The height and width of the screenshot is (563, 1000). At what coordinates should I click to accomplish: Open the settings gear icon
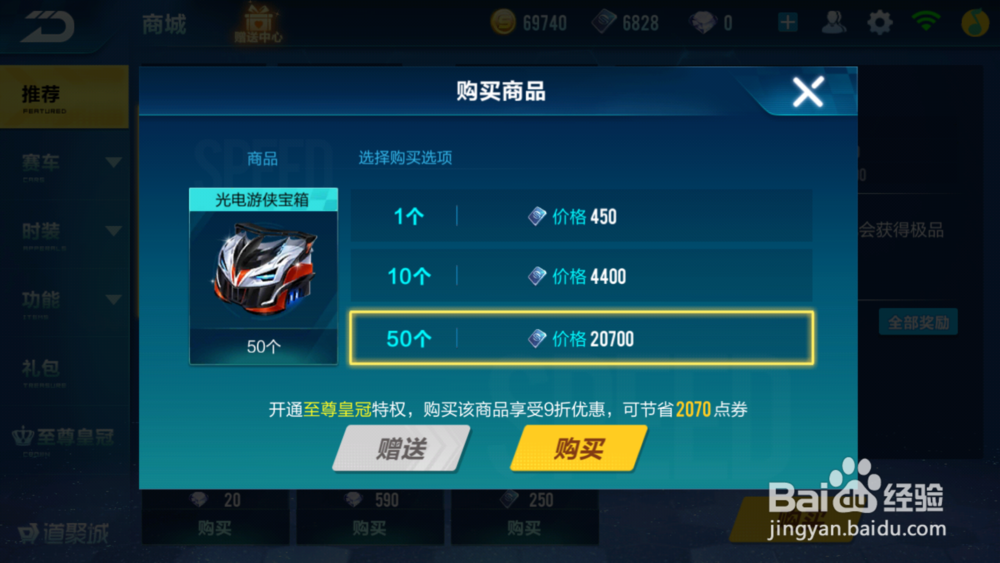879,23
